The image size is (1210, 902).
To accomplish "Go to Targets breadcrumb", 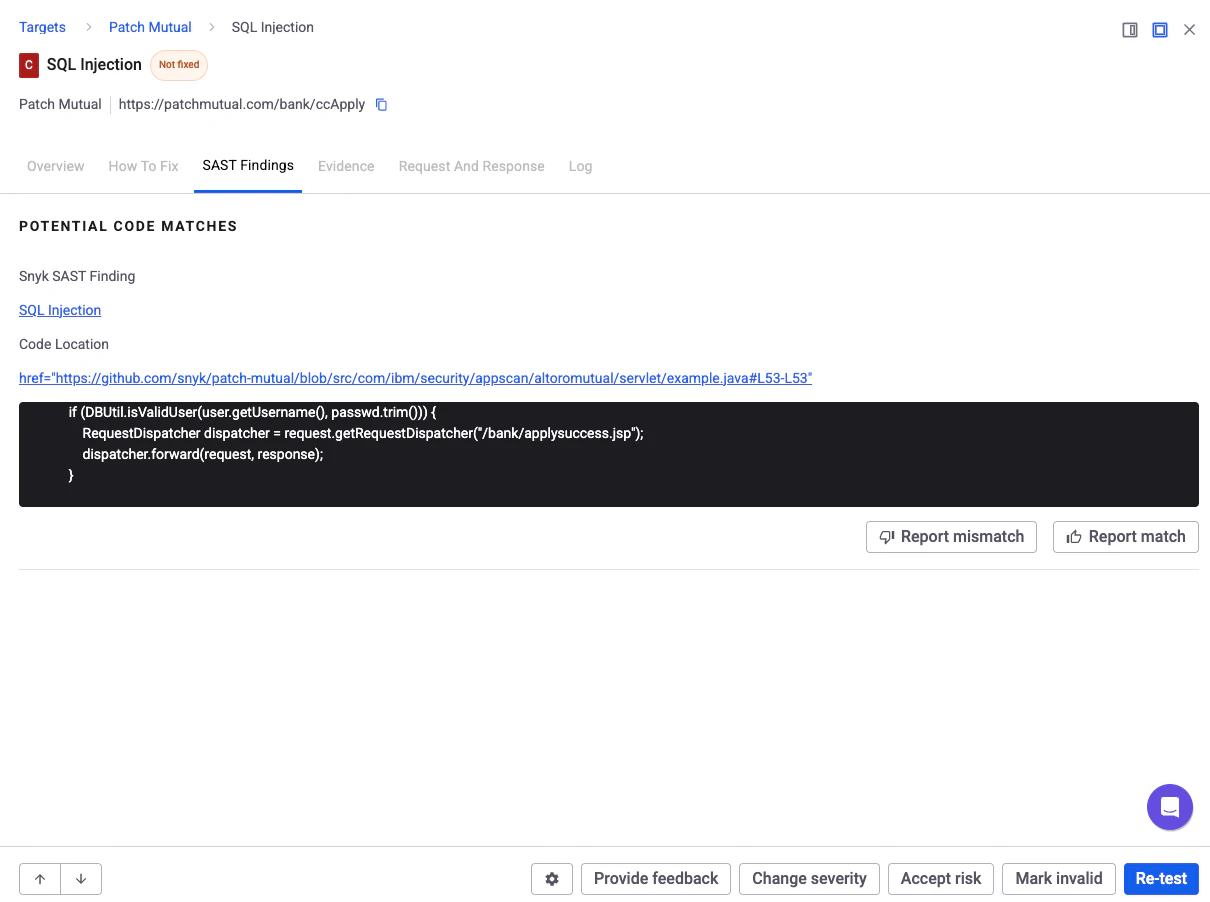I will 42,27.
